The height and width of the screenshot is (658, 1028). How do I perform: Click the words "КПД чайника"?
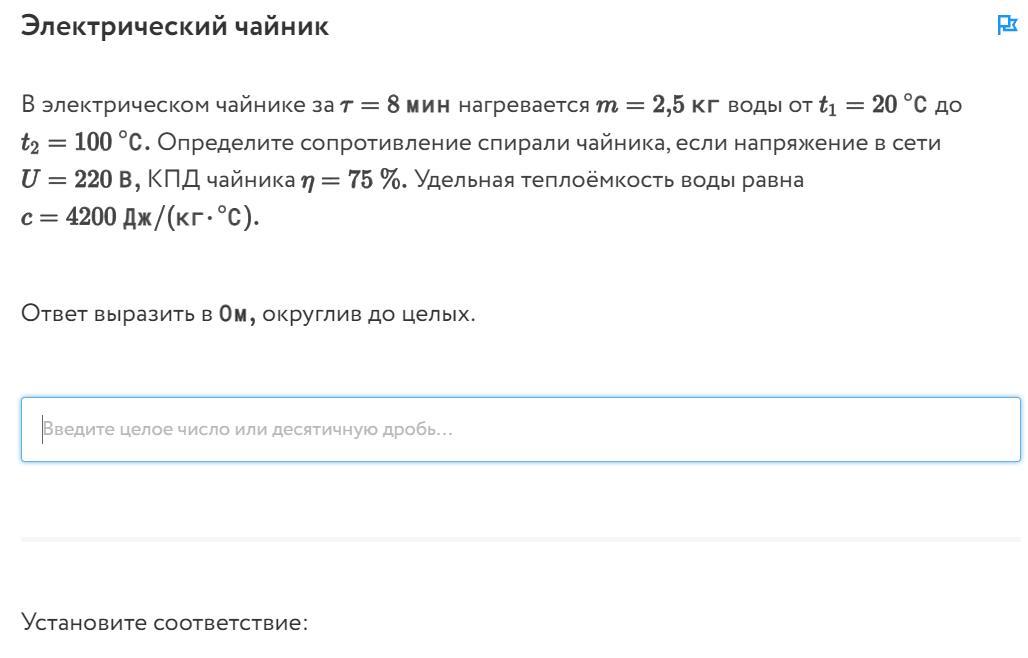[221, 180]
